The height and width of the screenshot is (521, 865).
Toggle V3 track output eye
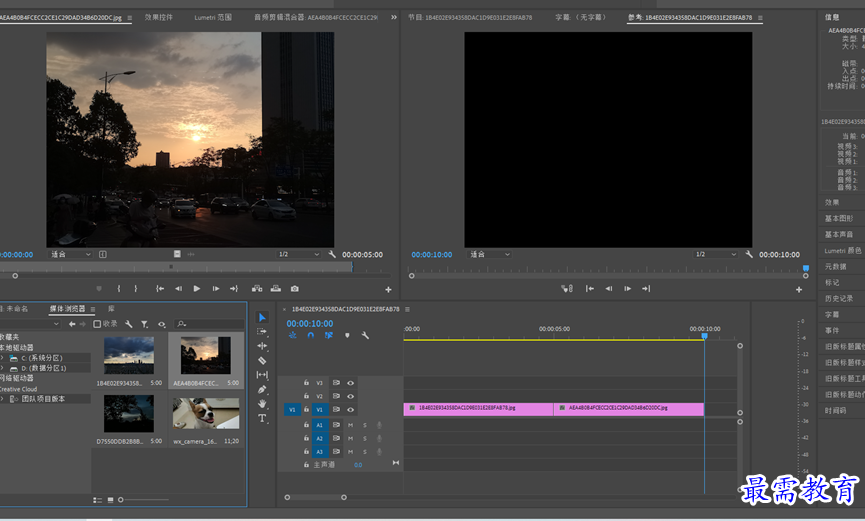(350, 382)
